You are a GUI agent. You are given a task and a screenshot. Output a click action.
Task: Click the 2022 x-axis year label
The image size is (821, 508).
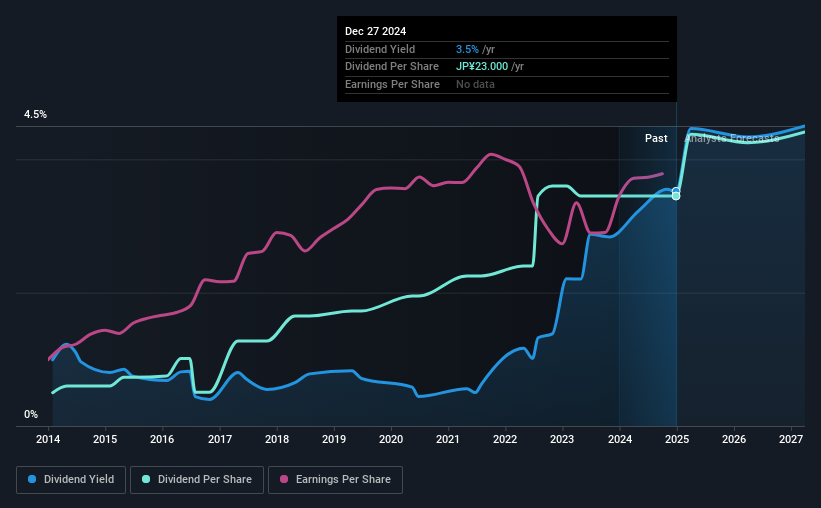tap(505, 439)
